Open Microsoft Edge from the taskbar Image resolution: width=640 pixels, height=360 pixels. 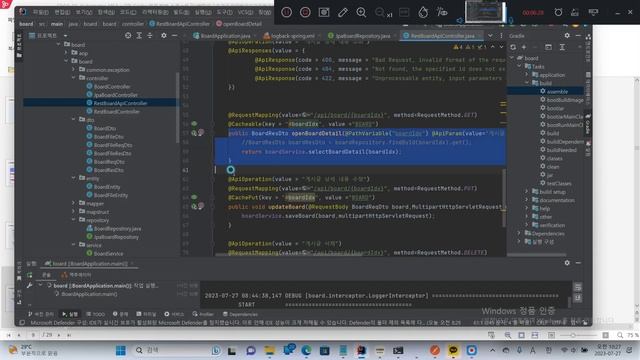306,350
